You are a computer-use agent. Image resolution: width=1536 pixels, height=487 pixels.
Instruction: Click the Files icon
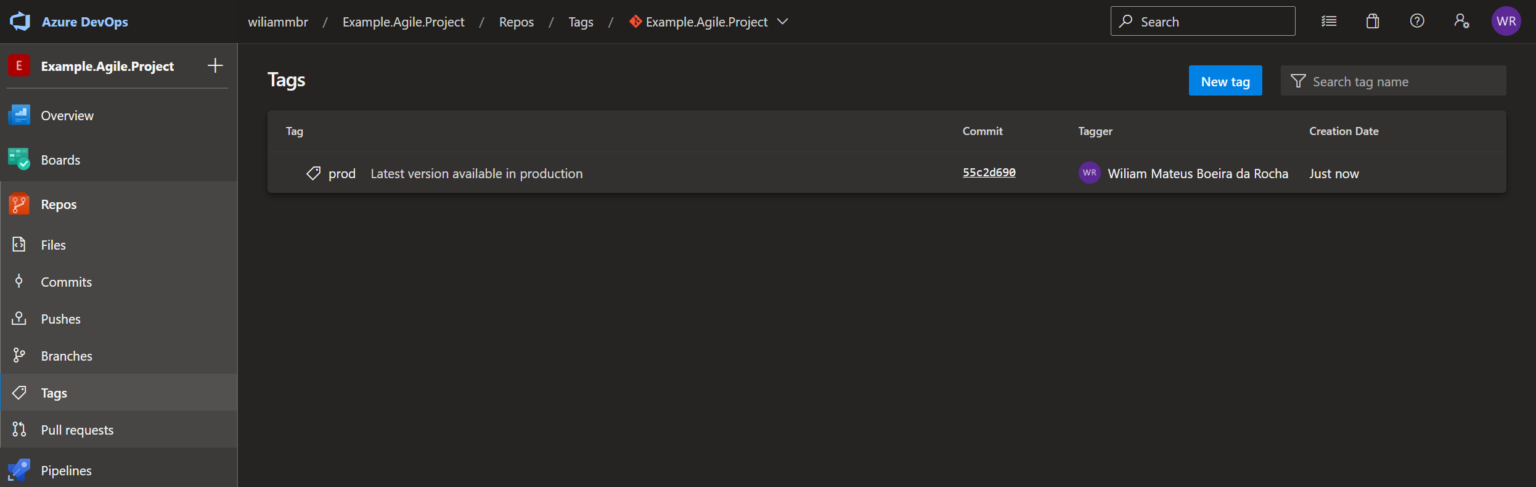(x=19, y=245)
